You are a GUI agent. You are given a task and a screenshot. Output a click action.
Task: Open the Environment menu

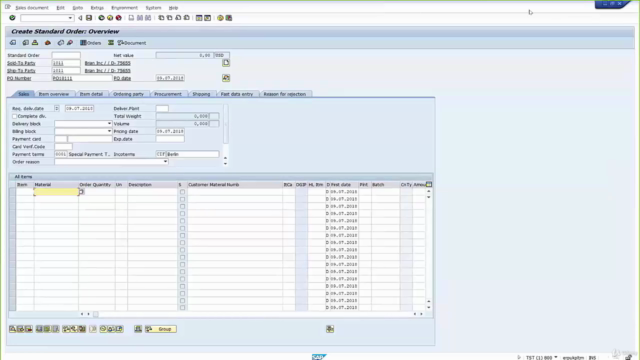tap(124, 8)
